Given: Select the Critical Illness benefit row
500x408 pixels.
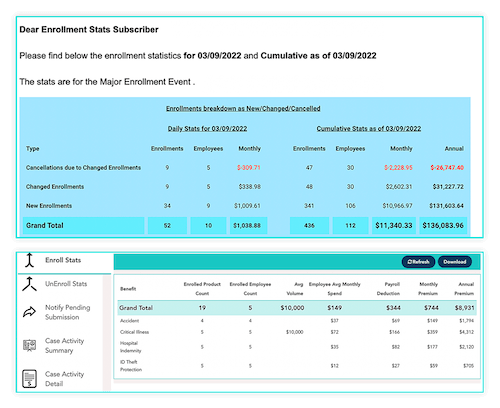Looking at the screenshot, I should pos(297,332).
